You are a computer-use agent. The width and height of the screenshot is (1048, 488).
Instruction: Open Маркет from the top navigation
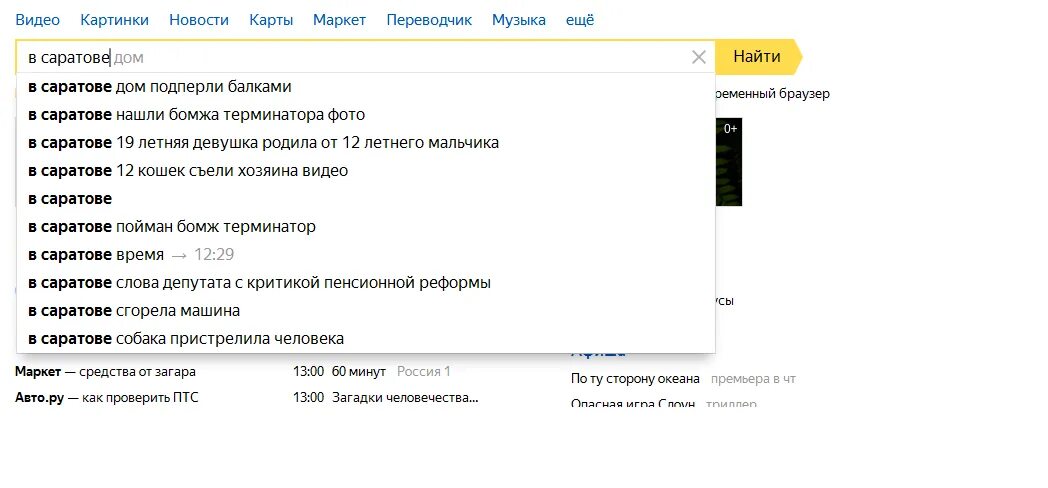click(340, 20)
